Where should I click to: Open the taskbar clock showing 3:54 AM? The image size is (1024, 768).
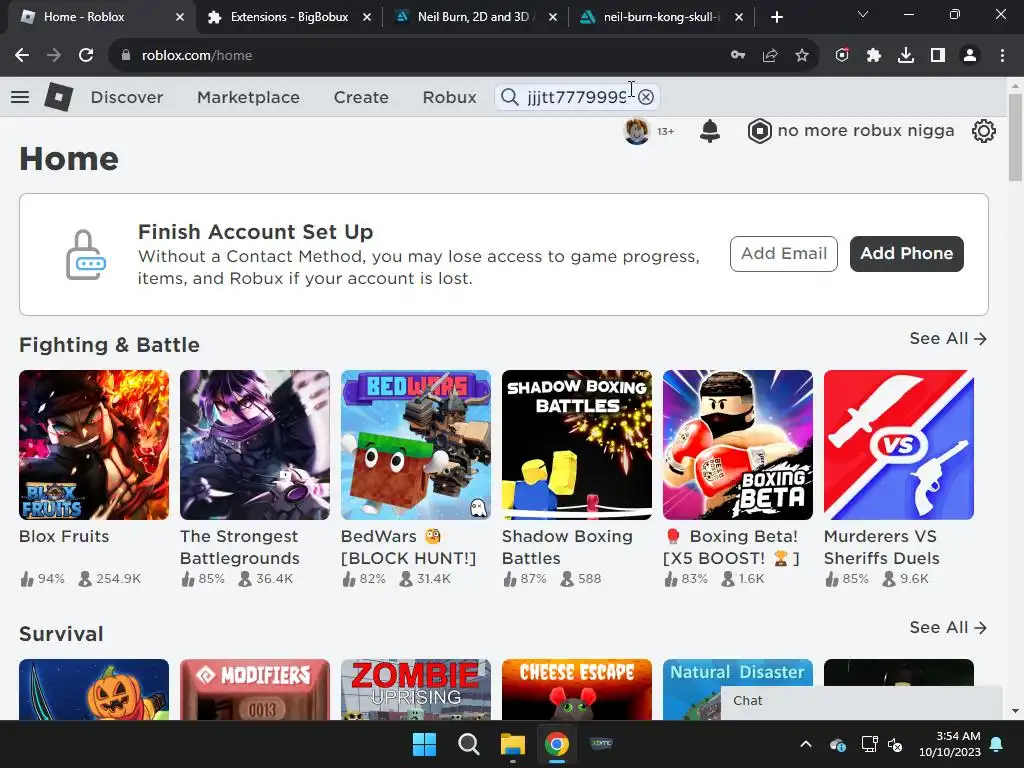pyautogui.click(x=950, y=744)
